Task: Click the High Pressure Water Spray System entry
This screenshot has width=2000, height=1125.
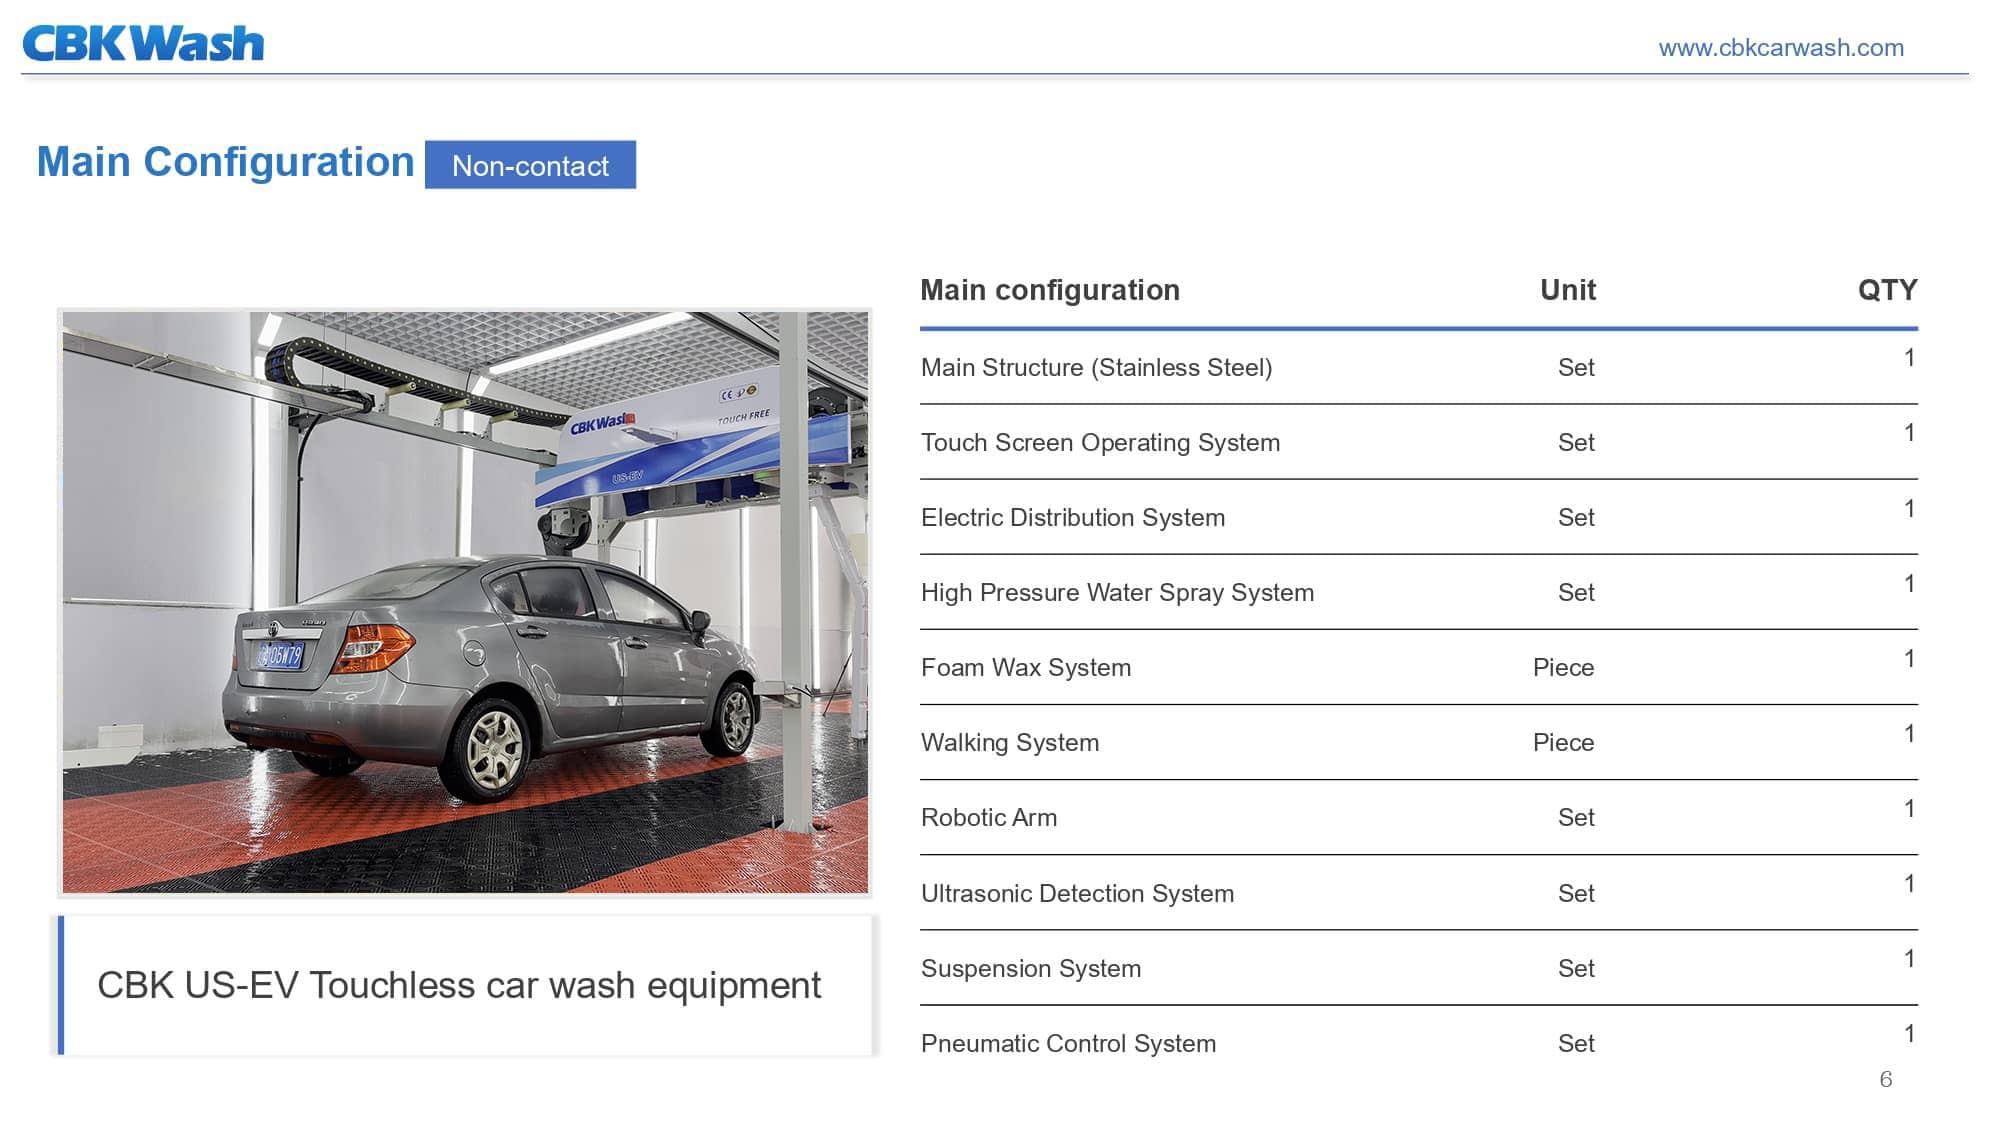Action: pos(1117,593)
